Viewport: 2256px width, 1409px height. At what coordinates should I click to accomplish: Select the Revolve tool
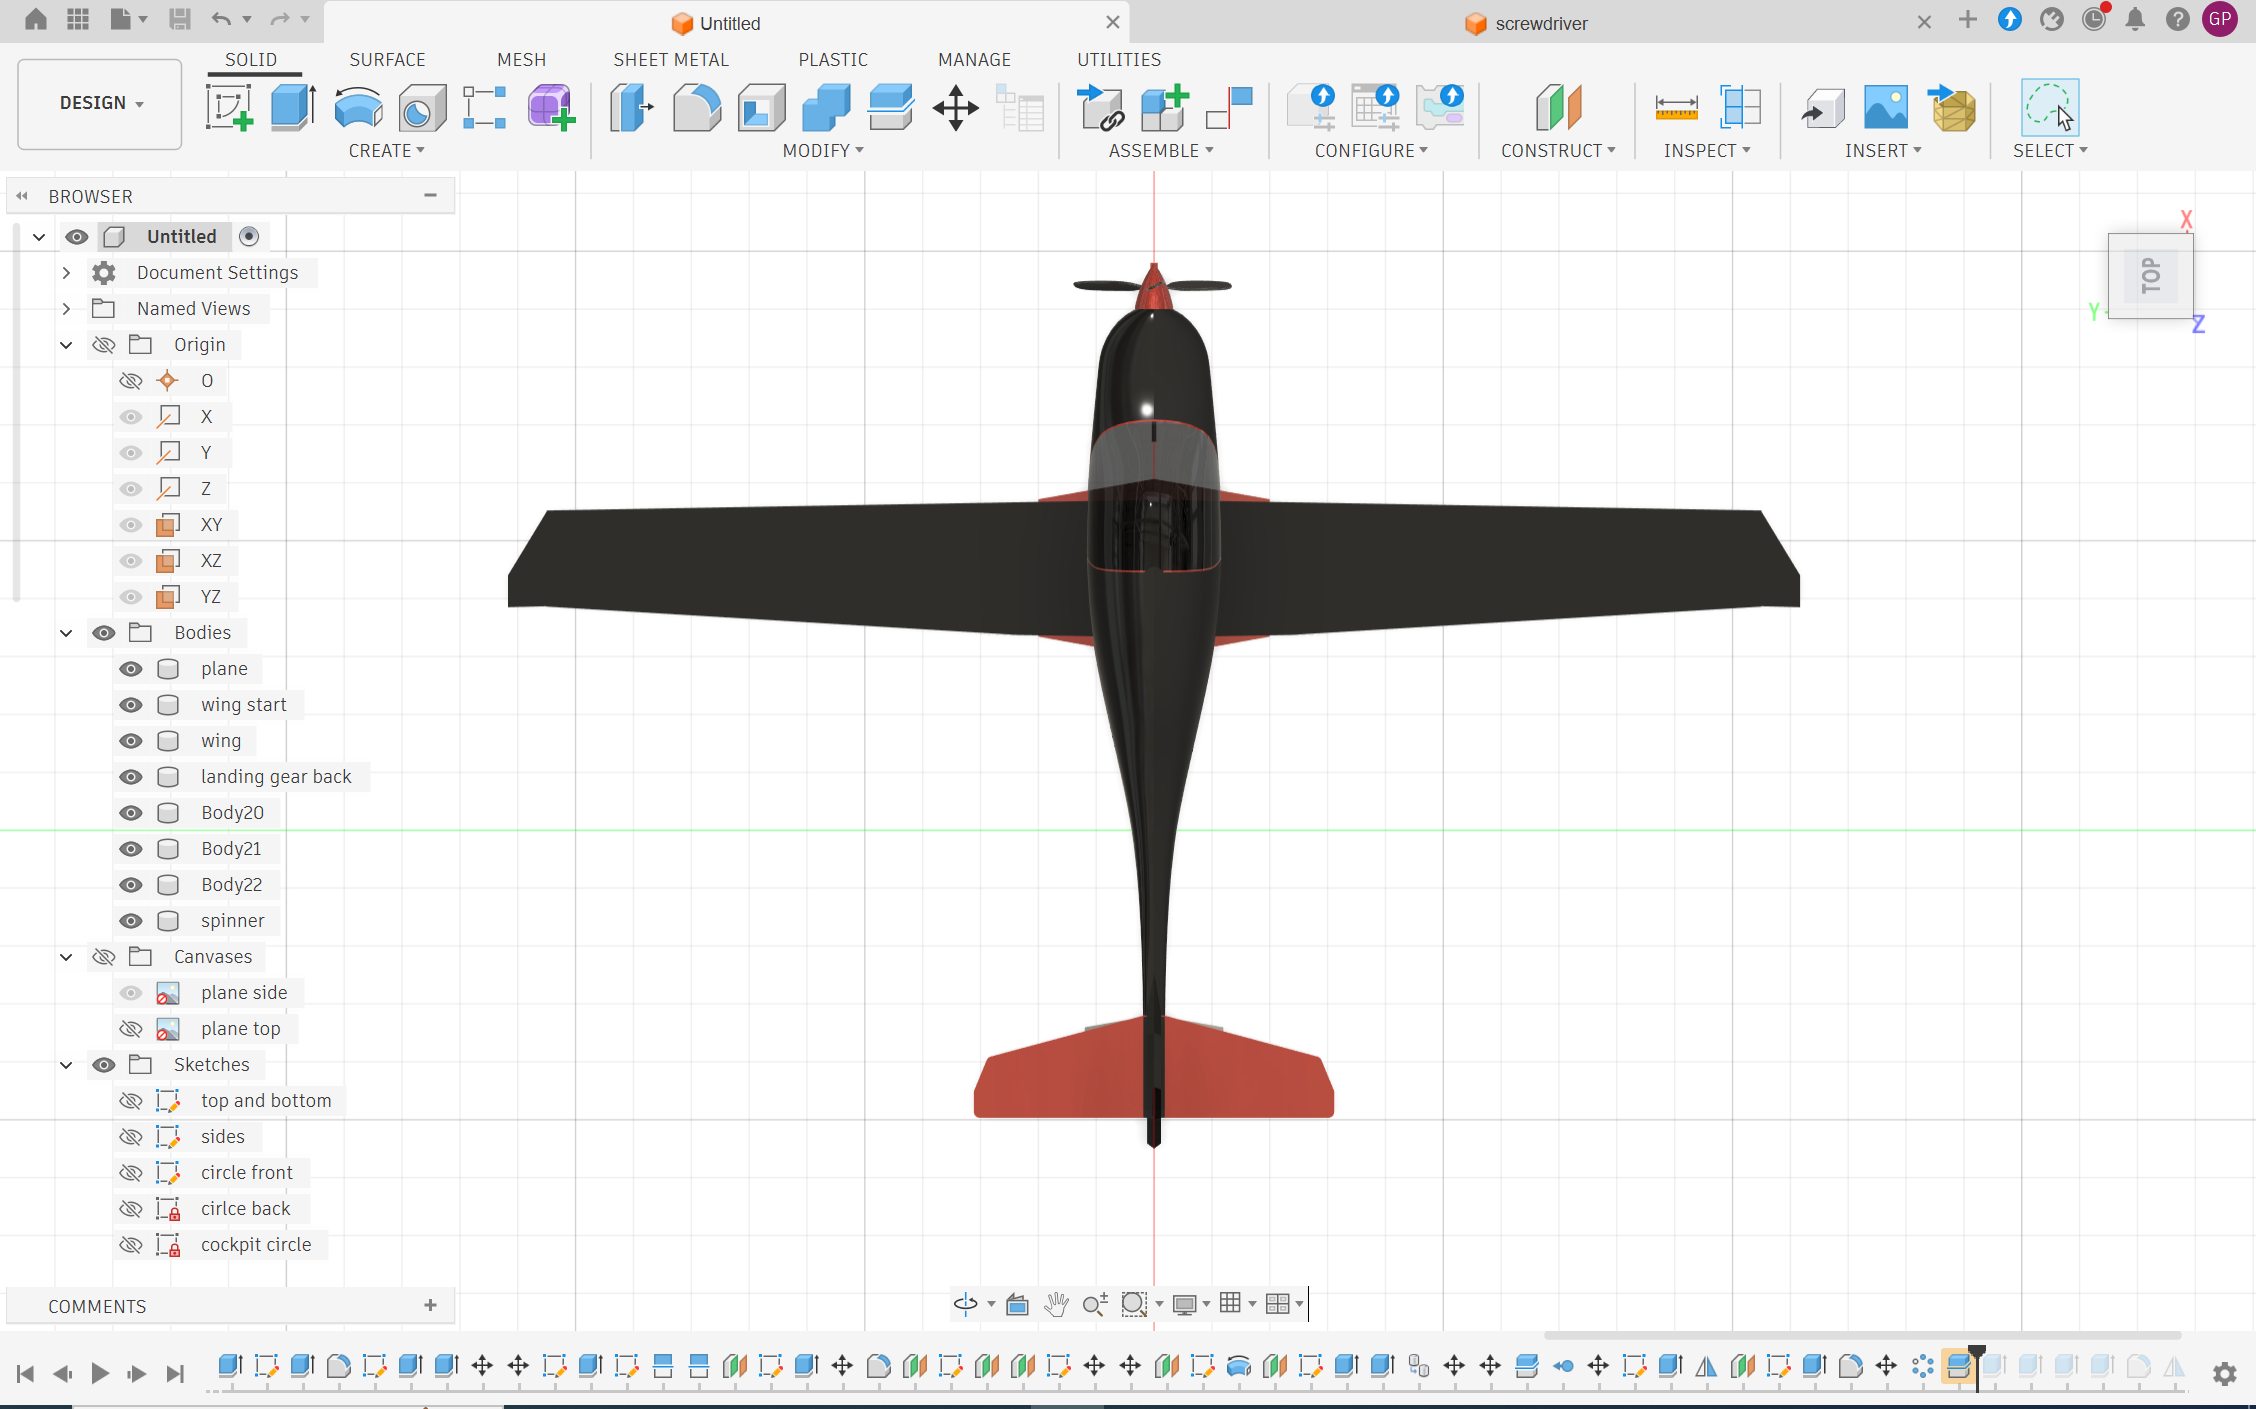coord(358,107)
